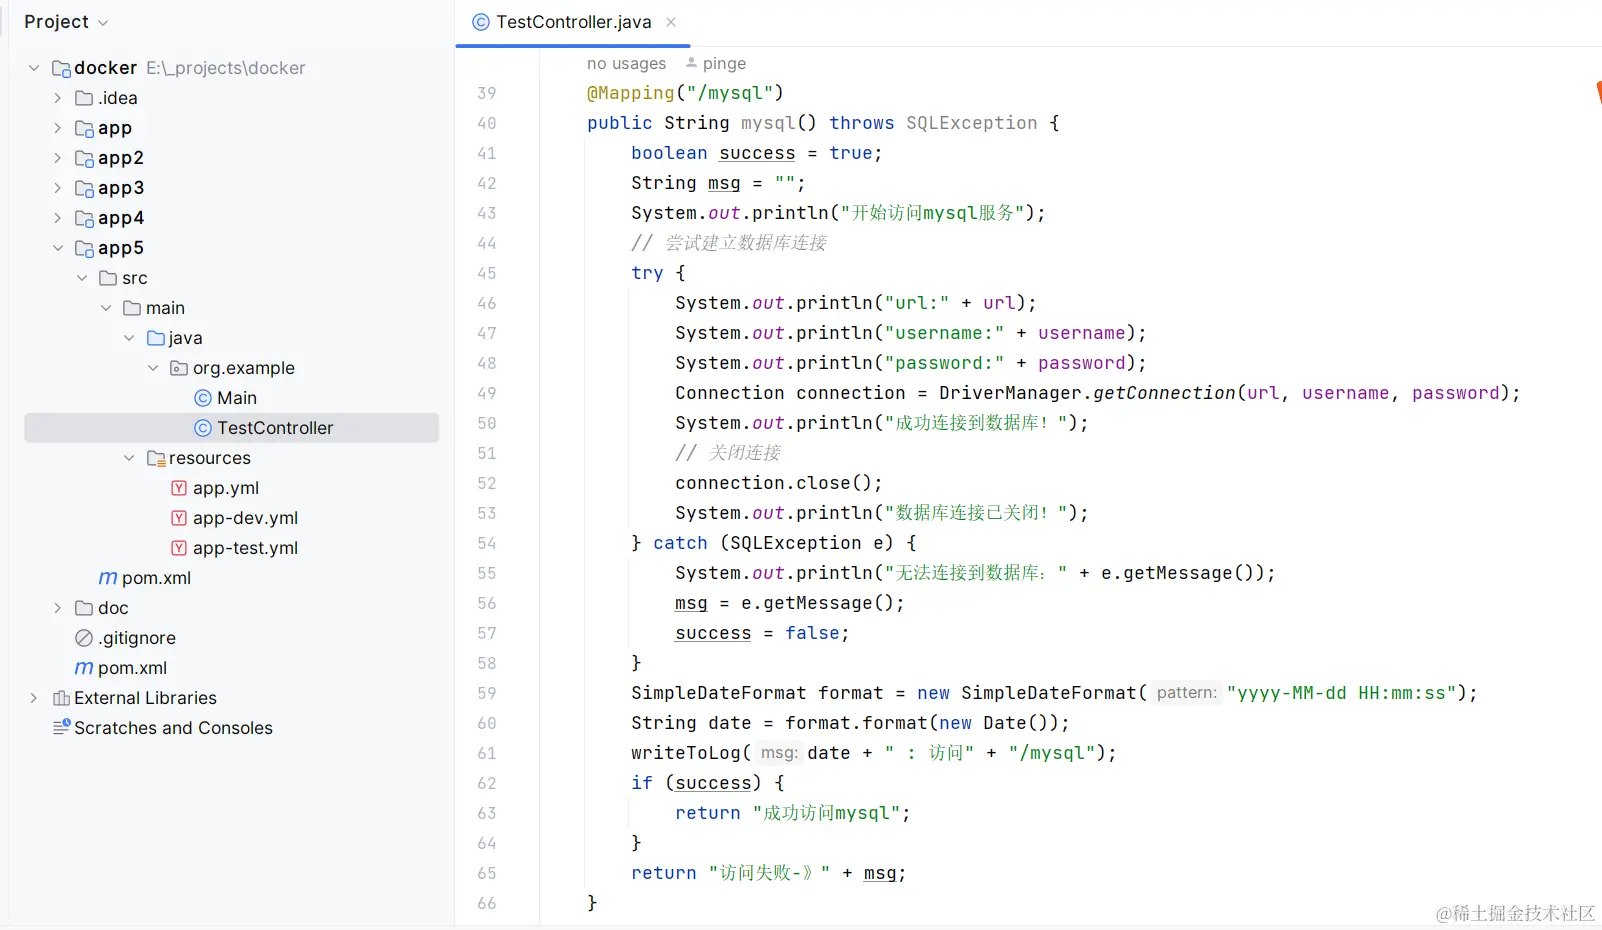This screenshot has width=1602, height=930.
Task: Click the src folder icon
Action: (x=108, y=278)
